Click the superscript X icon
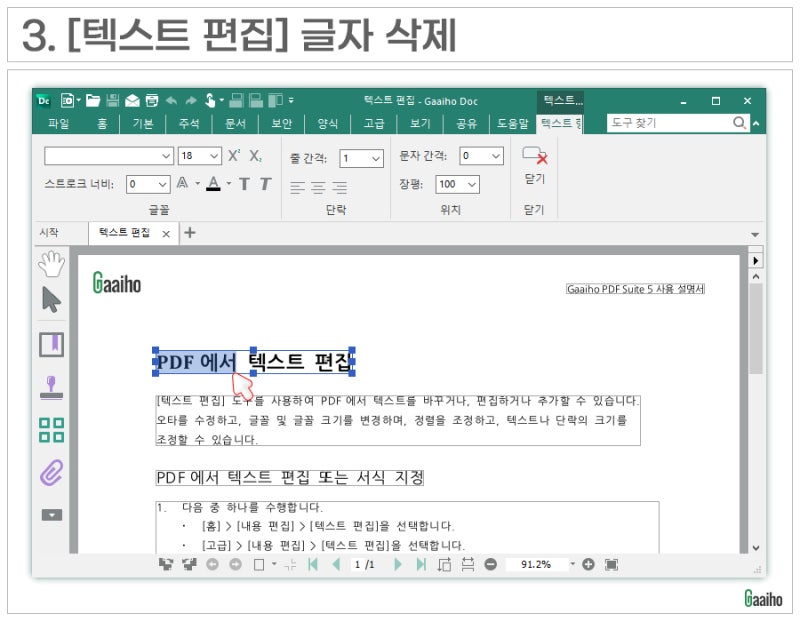 234,156
